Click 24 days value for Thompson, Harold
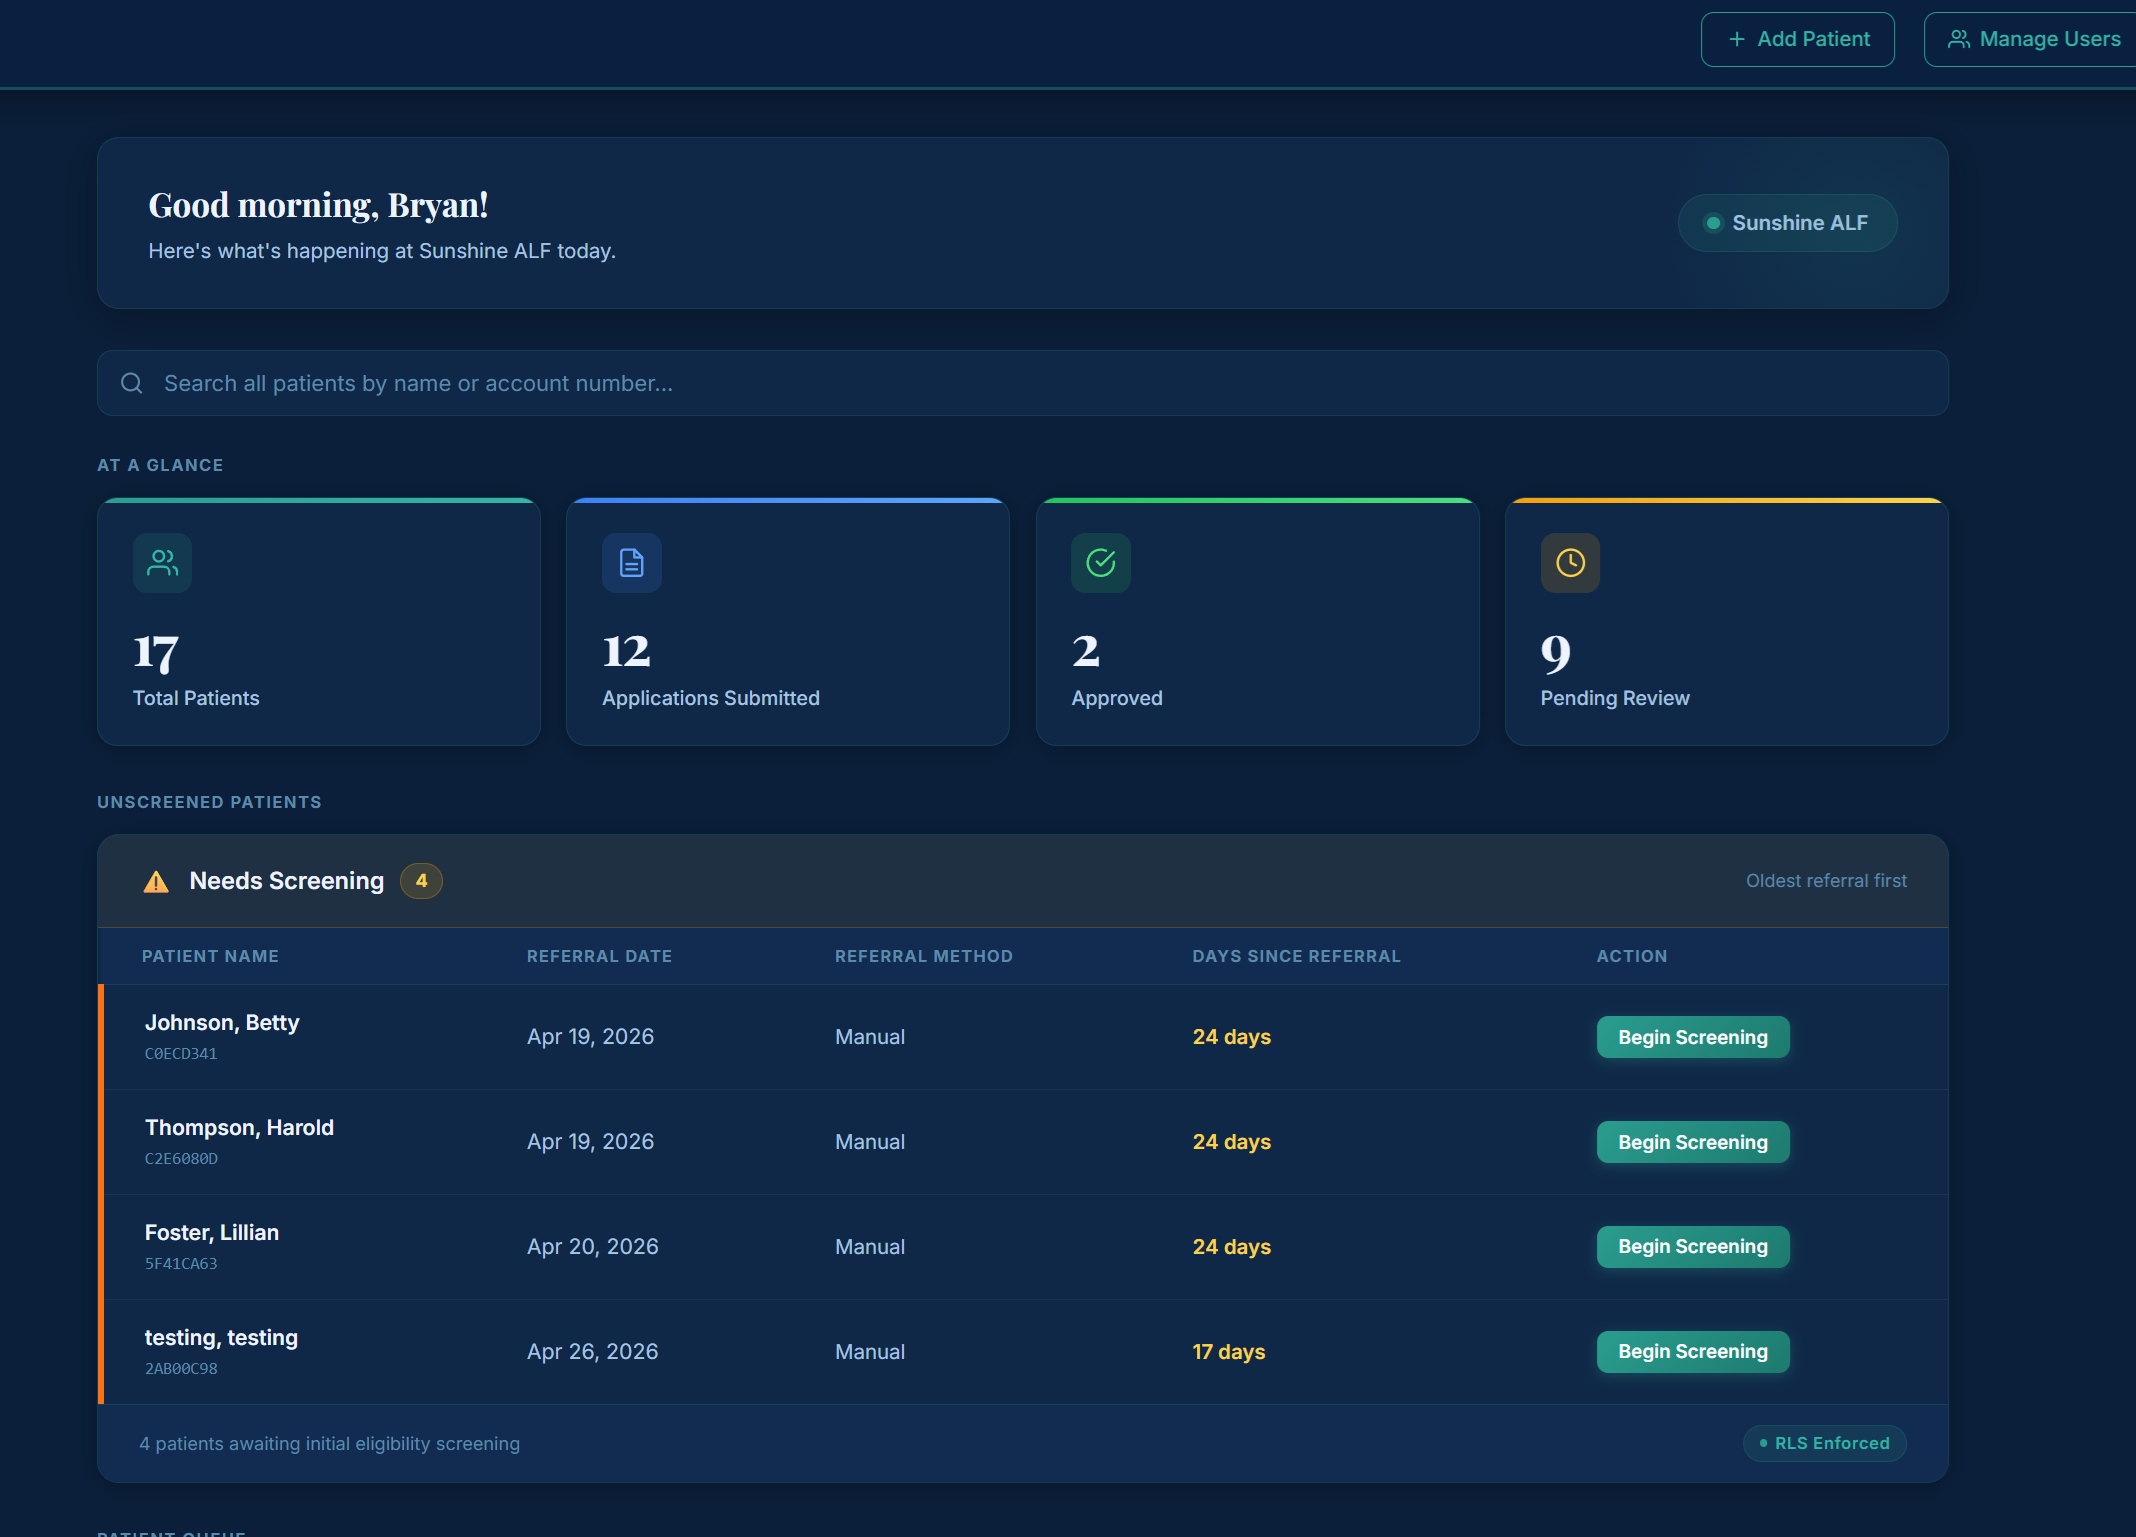 (1232, 1142)
